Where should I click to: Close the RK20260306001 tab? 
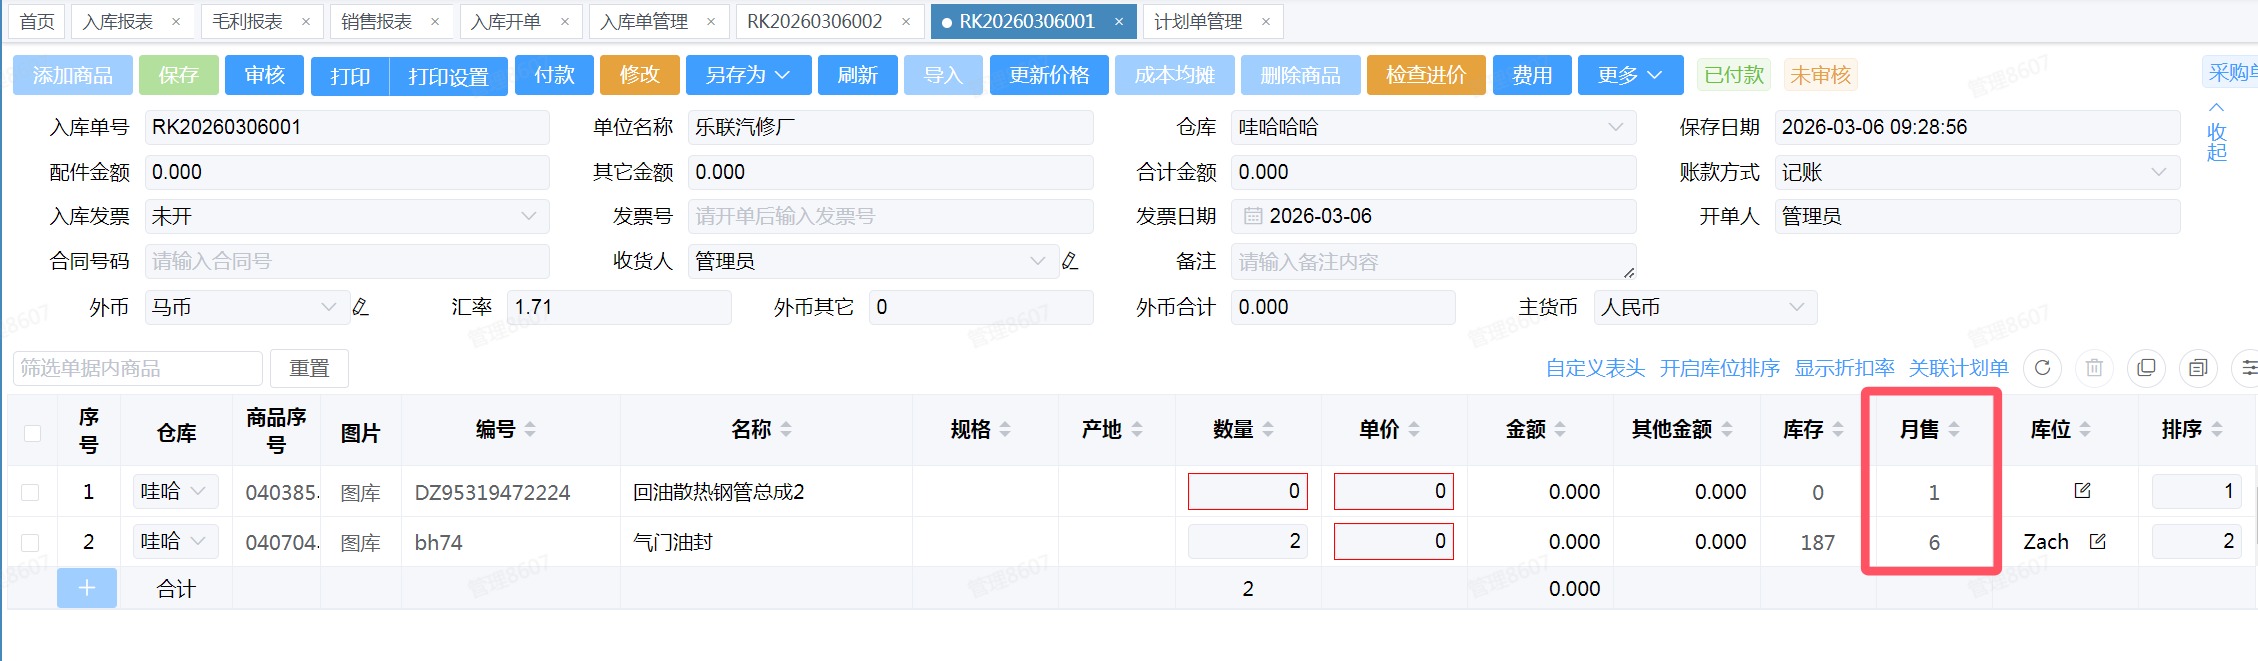[x=1118, y=21]
